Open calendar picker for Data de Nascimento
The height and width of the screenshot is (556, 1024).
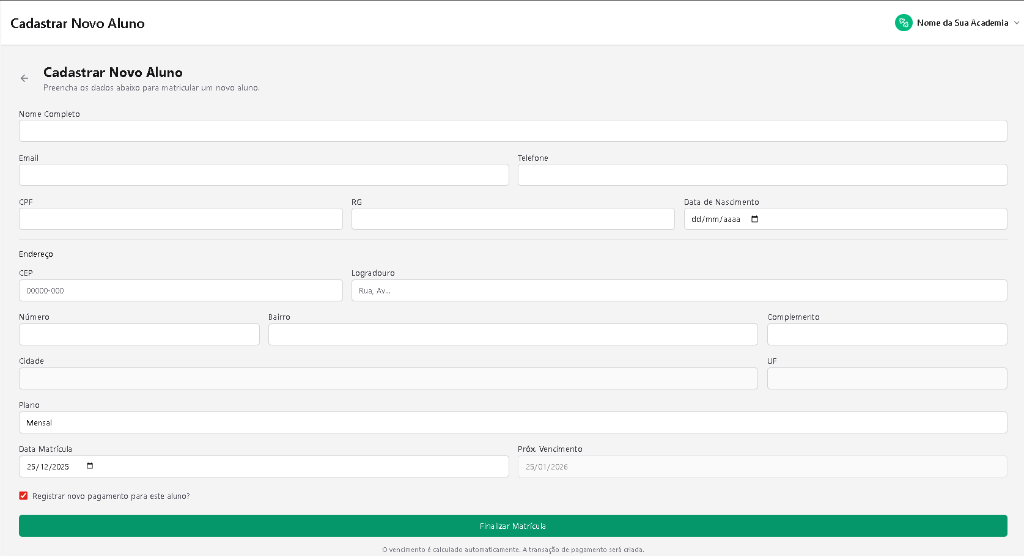(x=755, y=219)
